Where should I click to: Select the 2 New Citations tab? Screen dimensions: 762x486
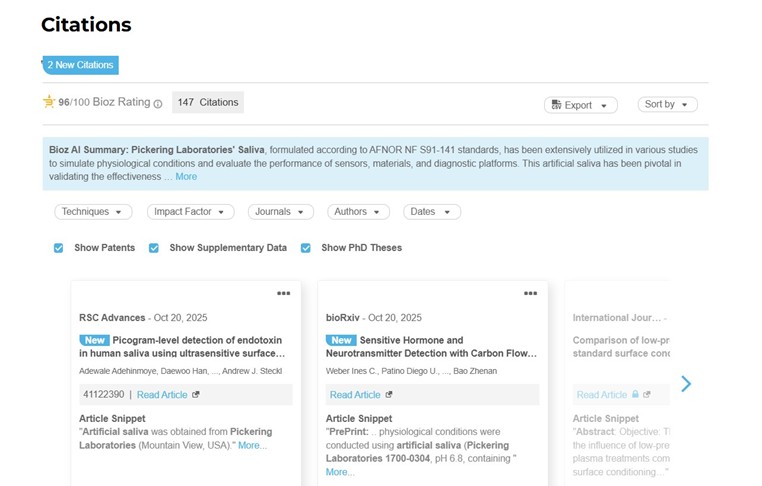click(x=80, y=65)
